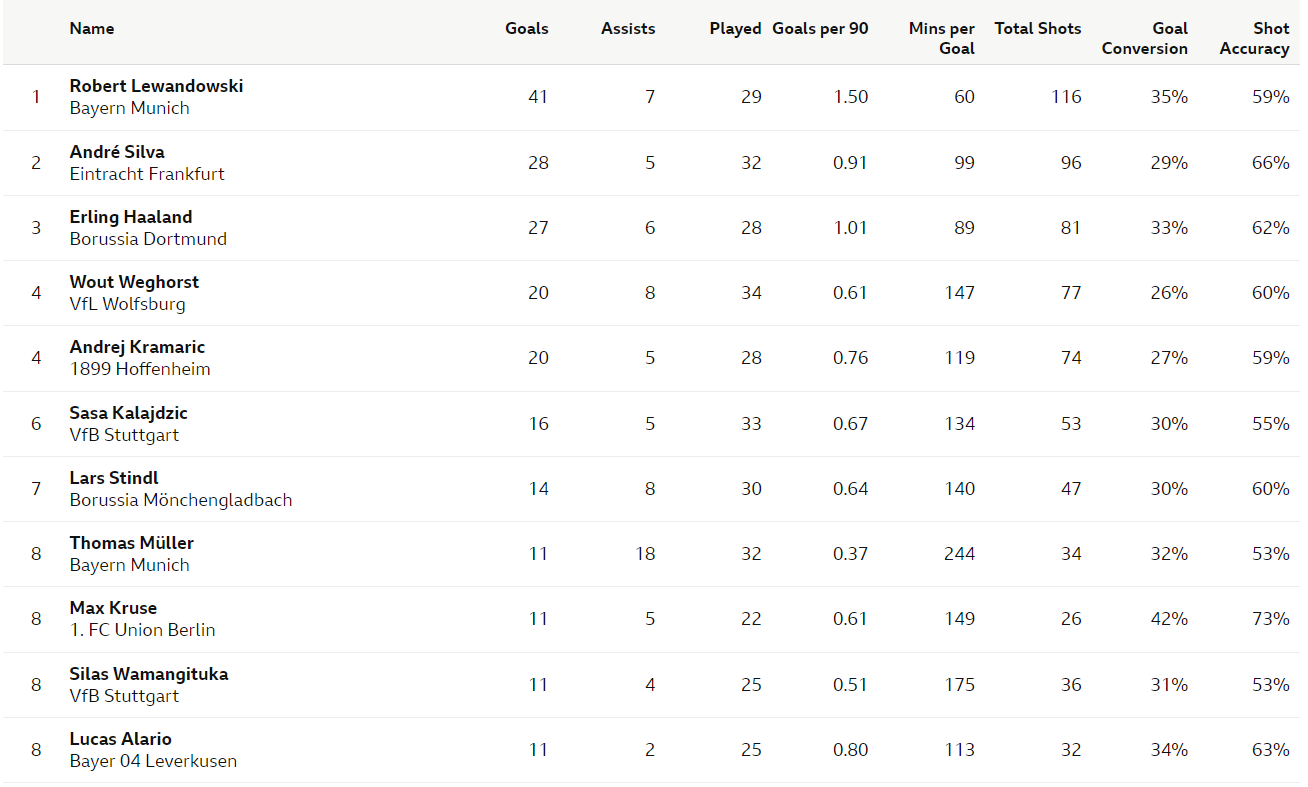Select Lucas Alario's name
This screenshot has height=787, width=1308.
120,739
